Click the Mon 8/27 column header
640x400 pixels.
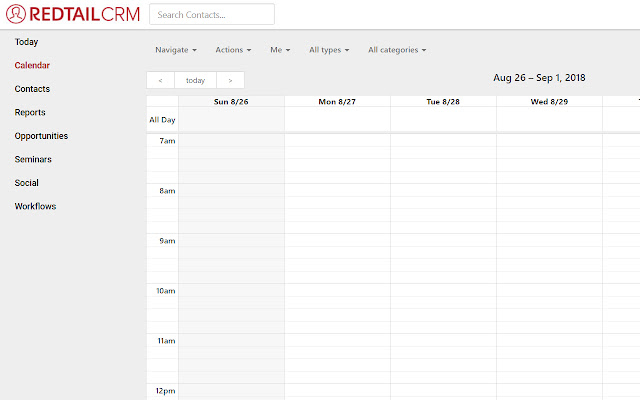pos(337,102)
